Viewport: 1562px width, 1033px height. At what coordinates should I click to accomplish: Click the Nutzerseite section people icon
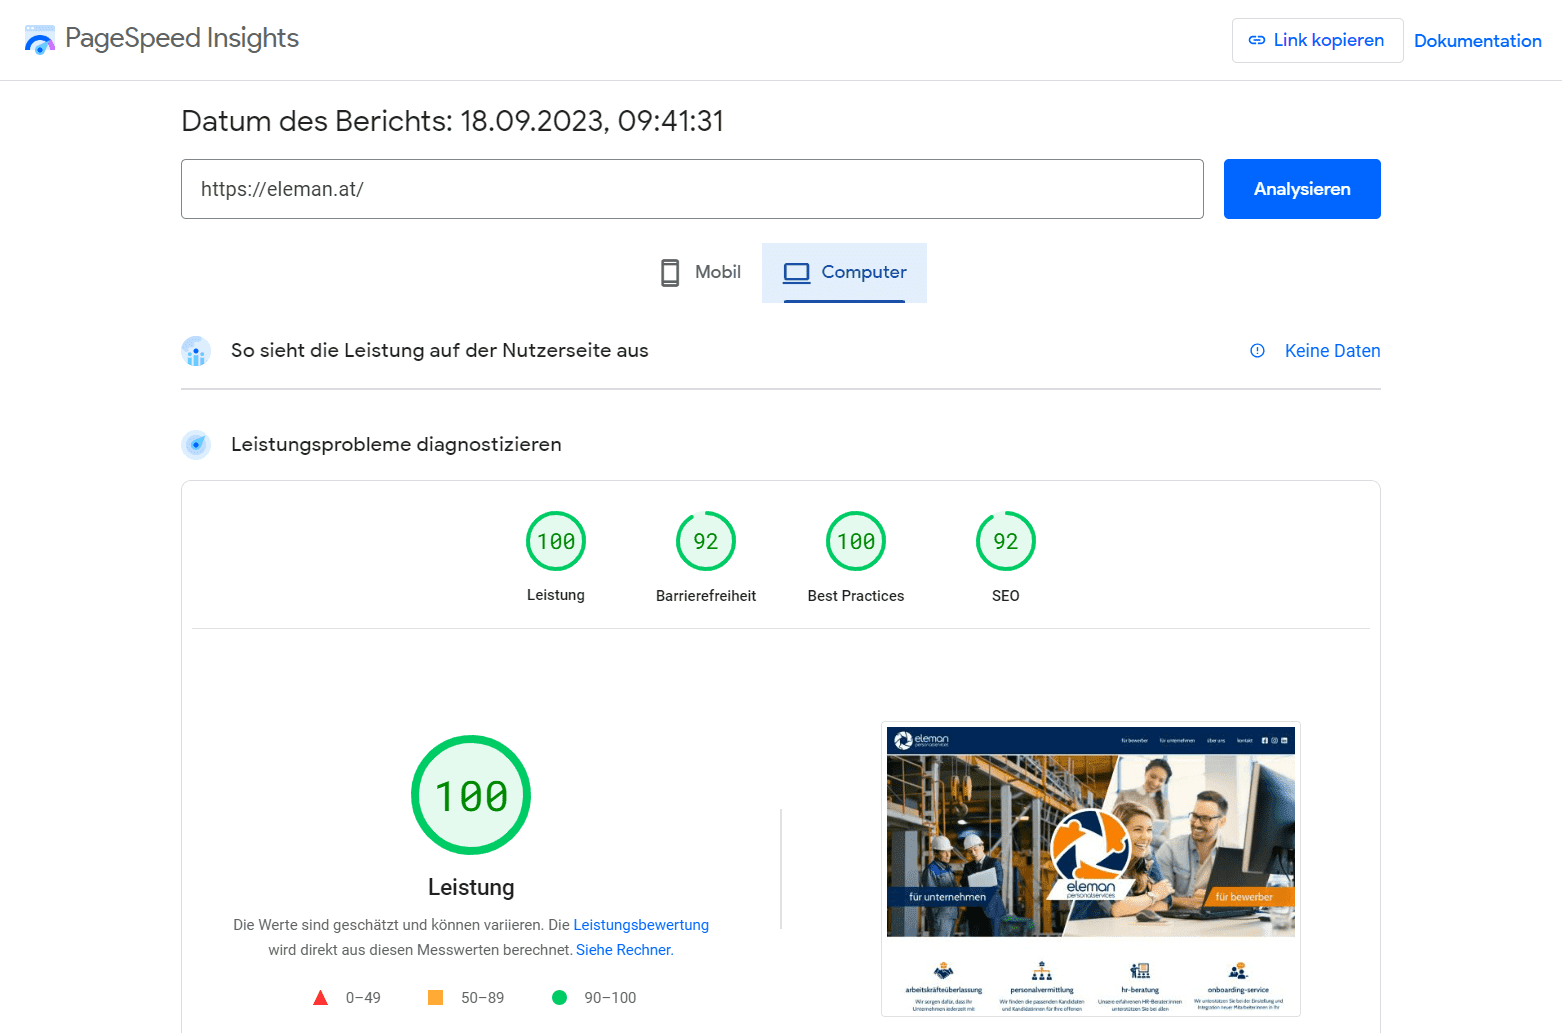pyautogui.click(x=196, y=351)
